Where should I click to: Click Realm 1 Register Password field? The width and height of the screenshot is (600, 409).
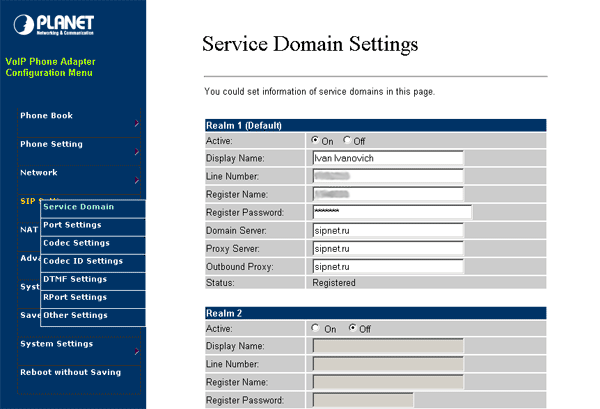(392, 212)
